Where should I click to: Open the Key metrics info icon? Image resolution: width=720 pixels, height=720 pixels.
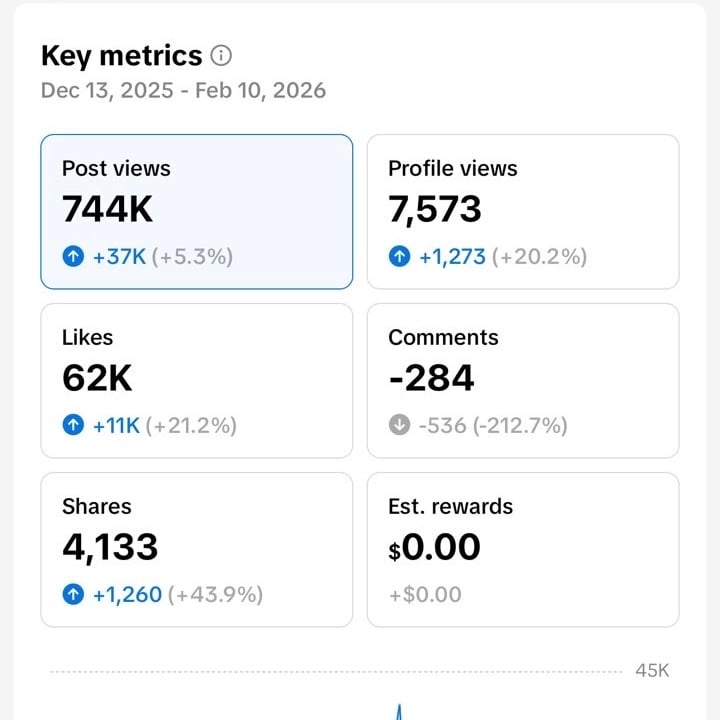221,56
